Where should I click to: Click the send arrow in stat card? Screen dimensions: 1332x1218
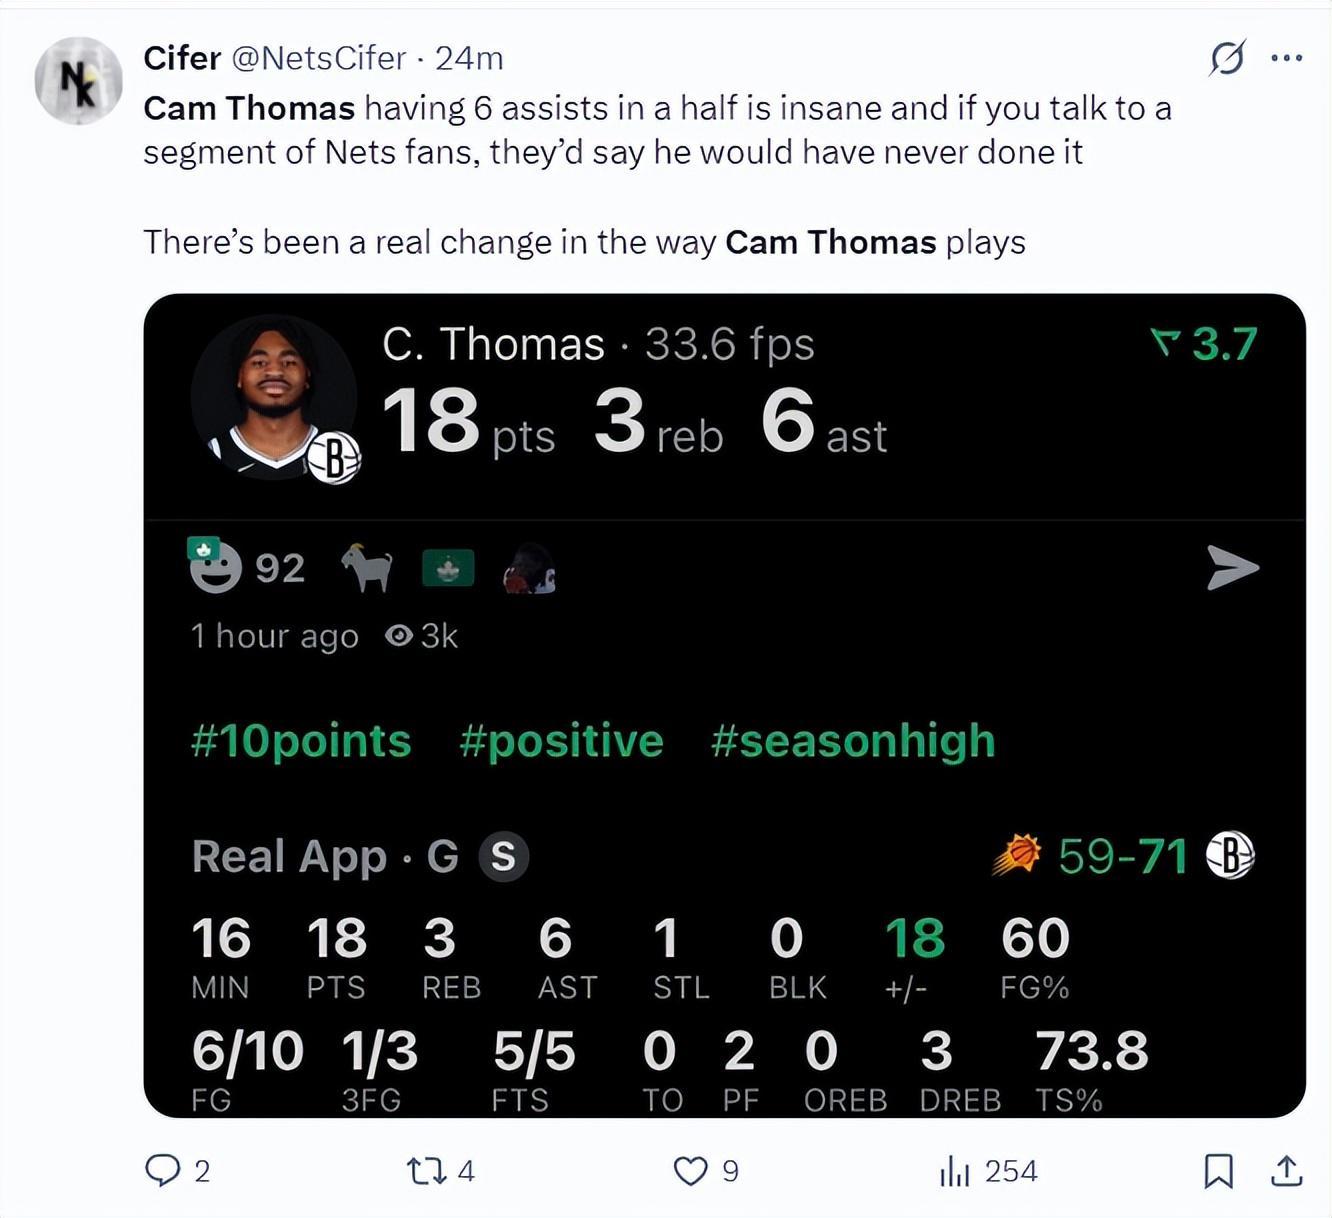pos(1232,568)
